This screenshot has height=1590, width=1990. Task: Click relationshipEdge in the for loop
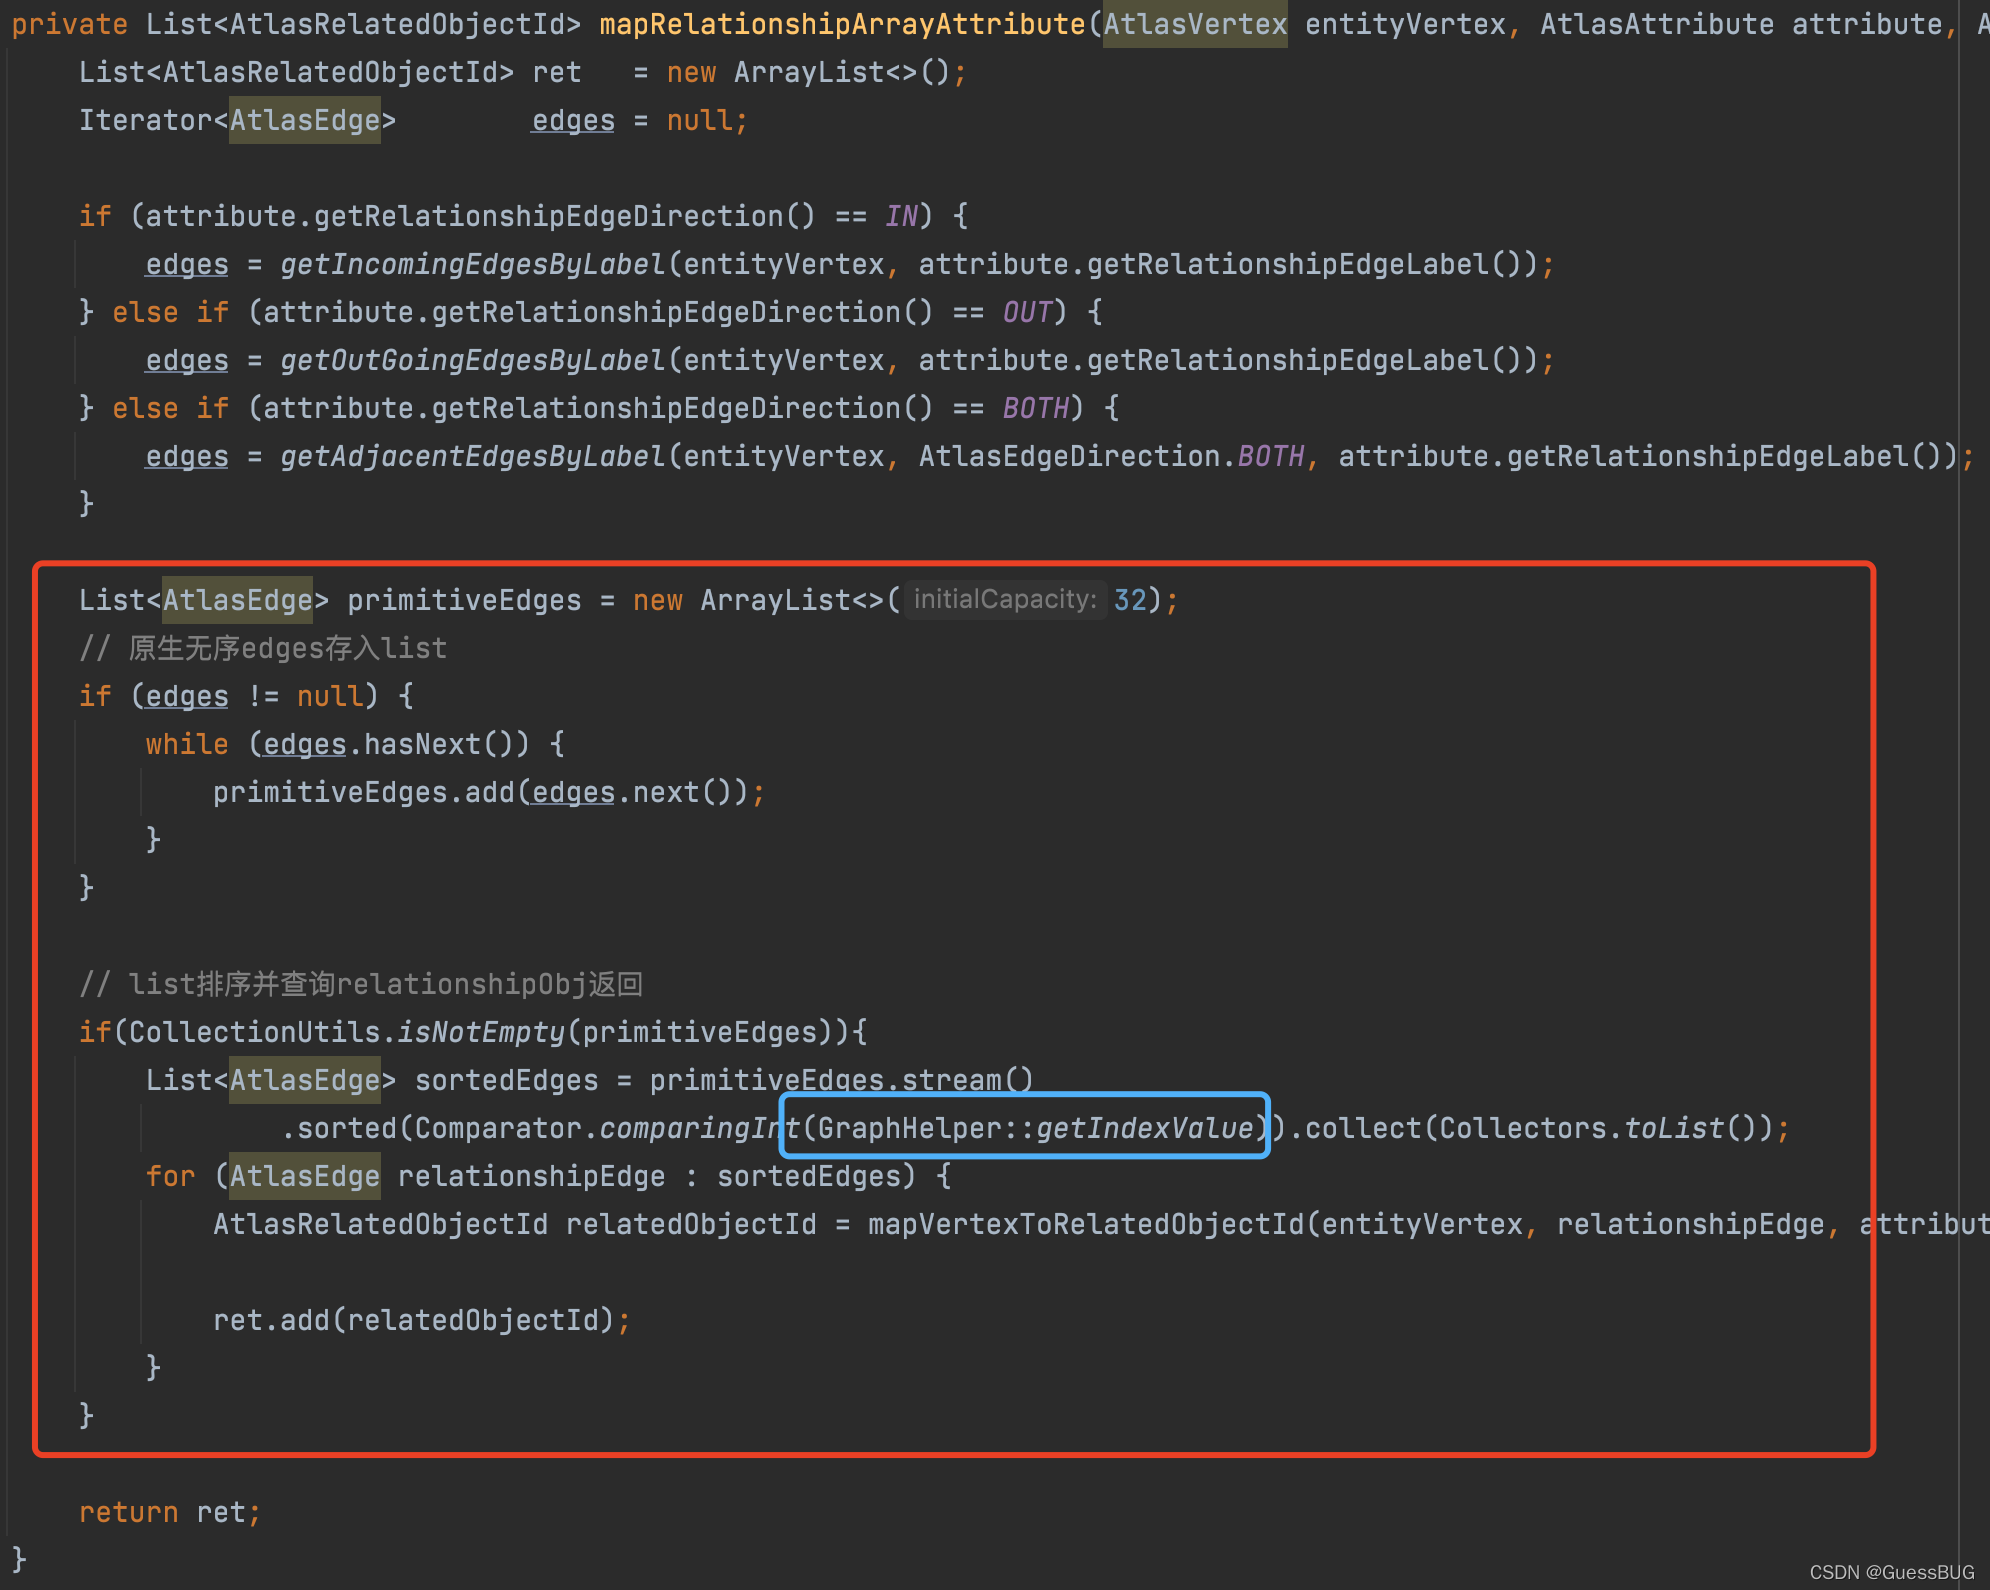click(531, 1176)
